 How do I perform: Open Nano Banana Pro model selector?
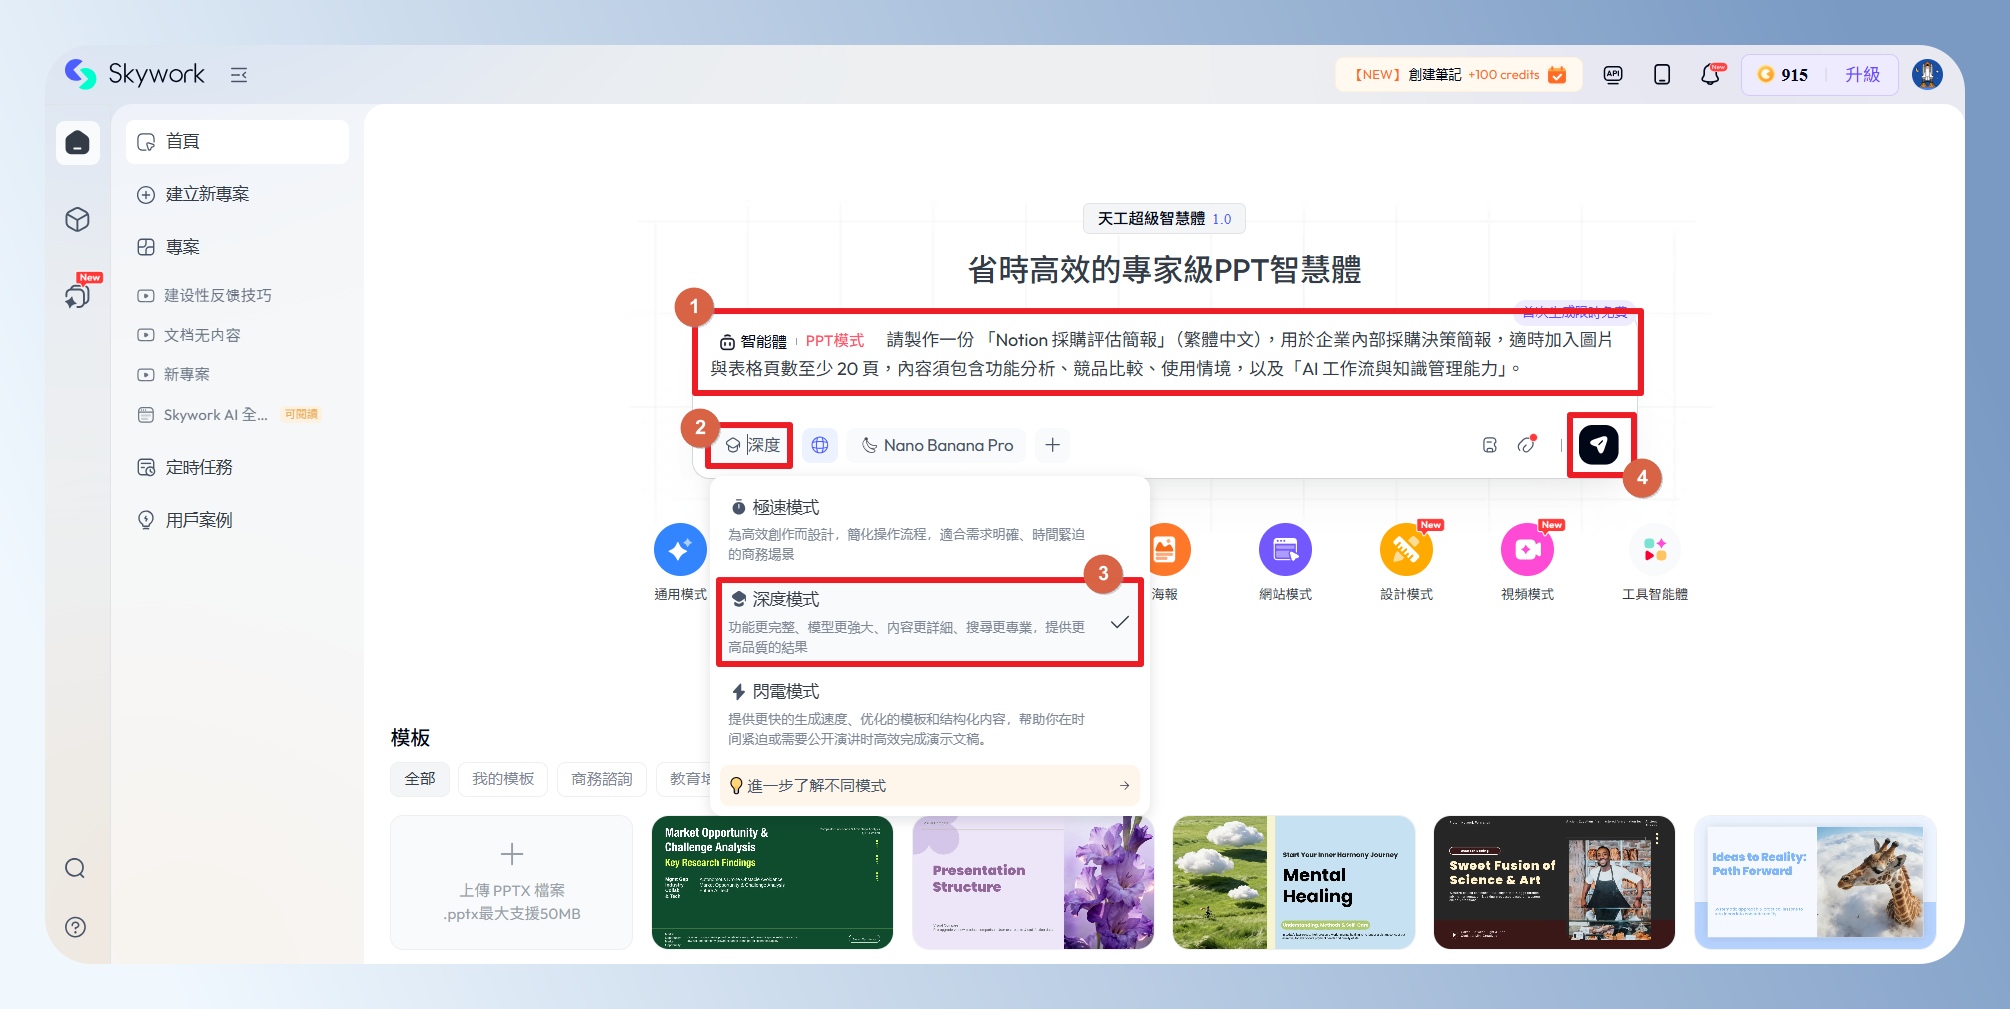[x=938, y=445]
